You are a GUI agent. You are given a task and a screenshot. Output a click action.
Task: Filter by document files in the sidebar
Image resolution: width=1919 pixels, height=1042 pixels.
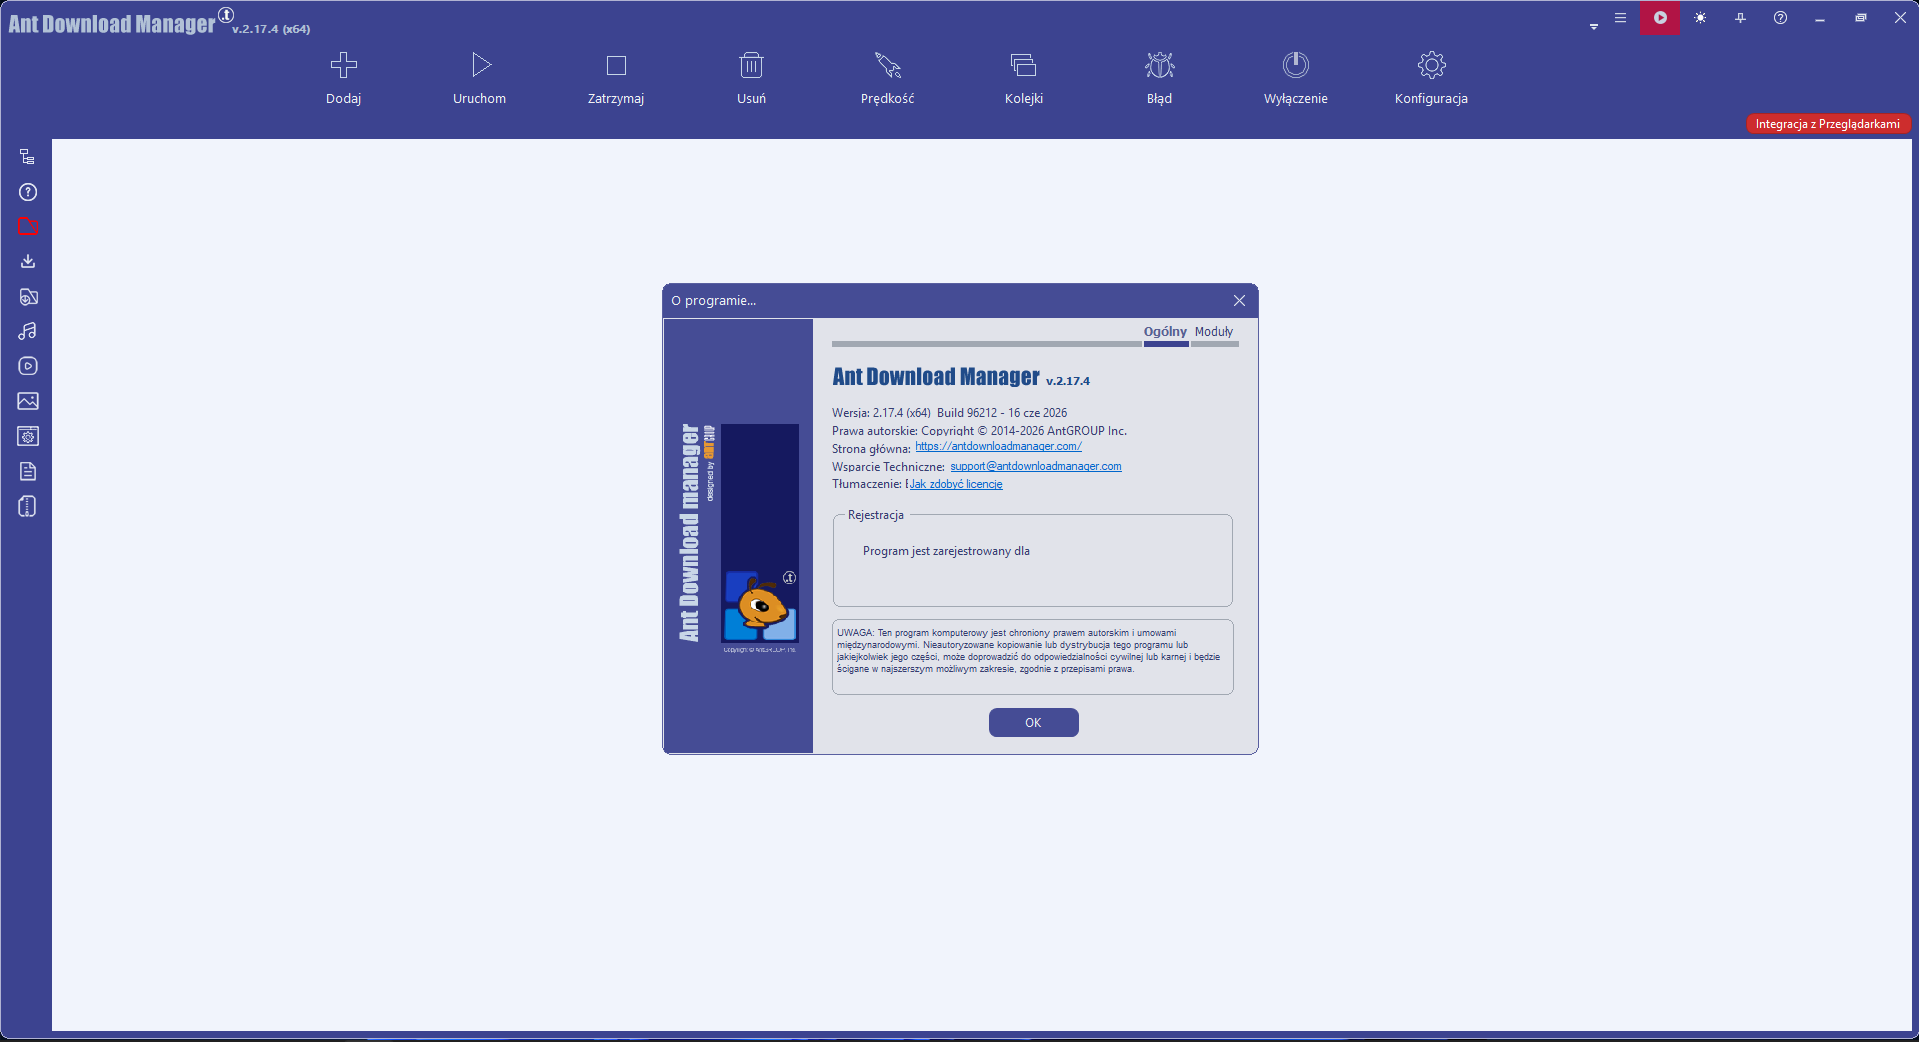28,471
